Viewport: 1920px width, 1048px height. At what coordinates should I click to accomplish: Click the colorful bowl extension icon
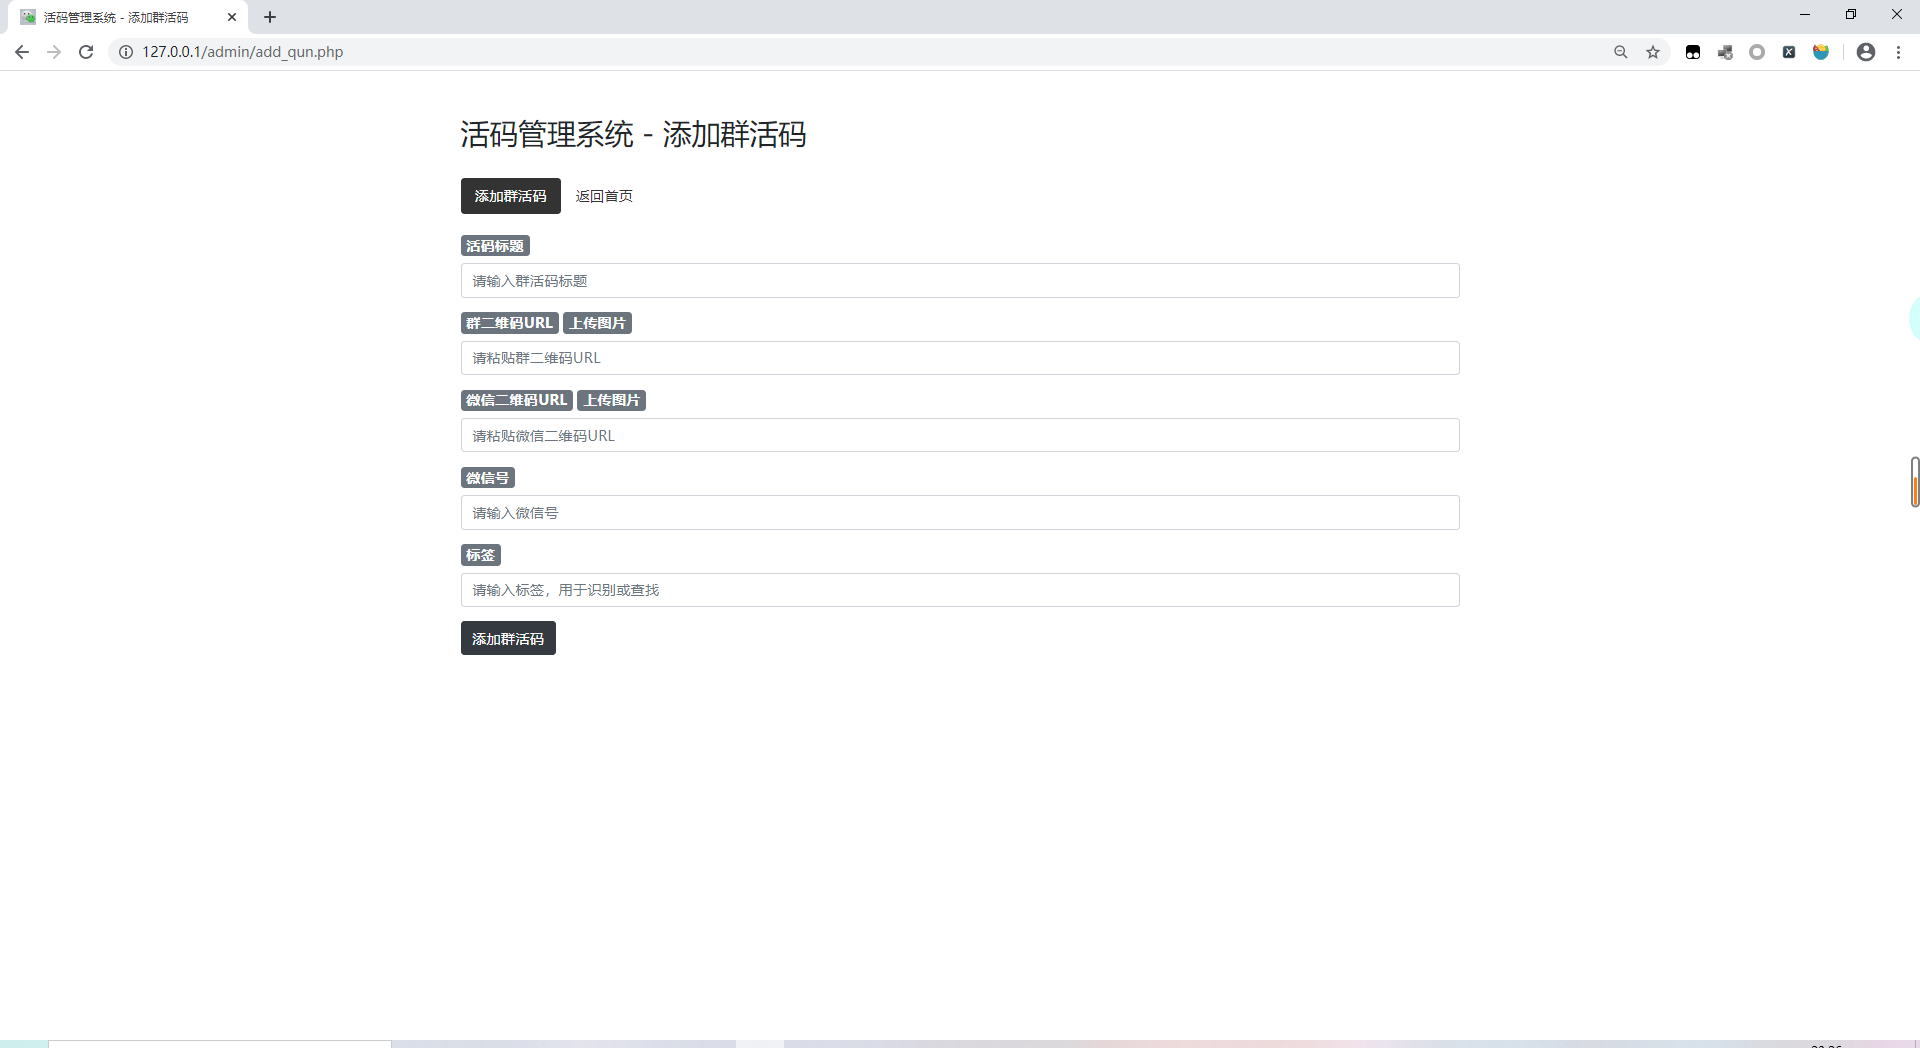(x=1821, y=52)
